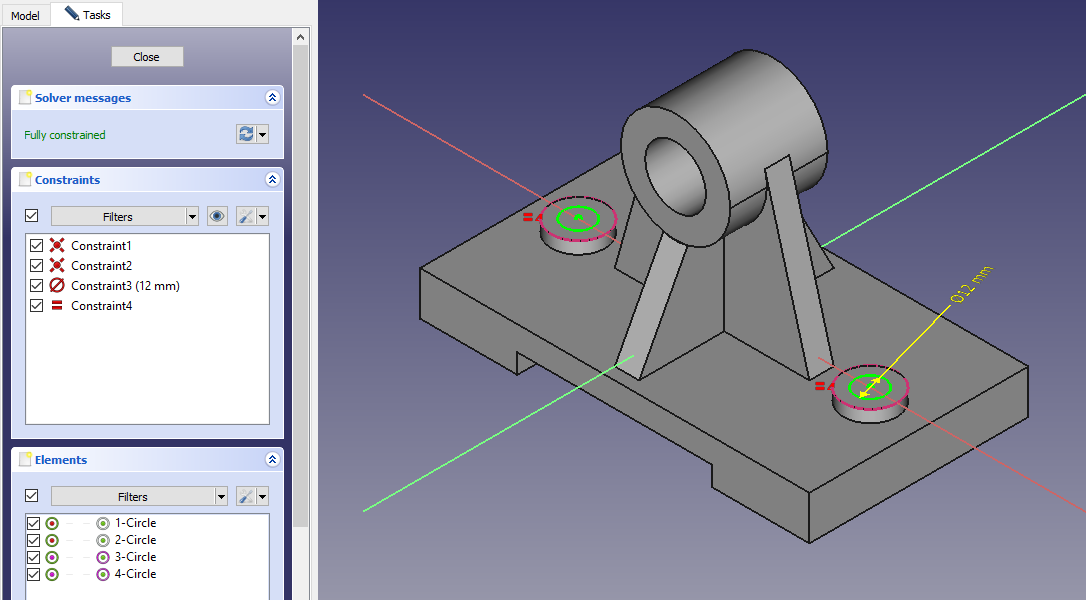
Task: Click the Constraints settings wrench icon
Action: 246,216
